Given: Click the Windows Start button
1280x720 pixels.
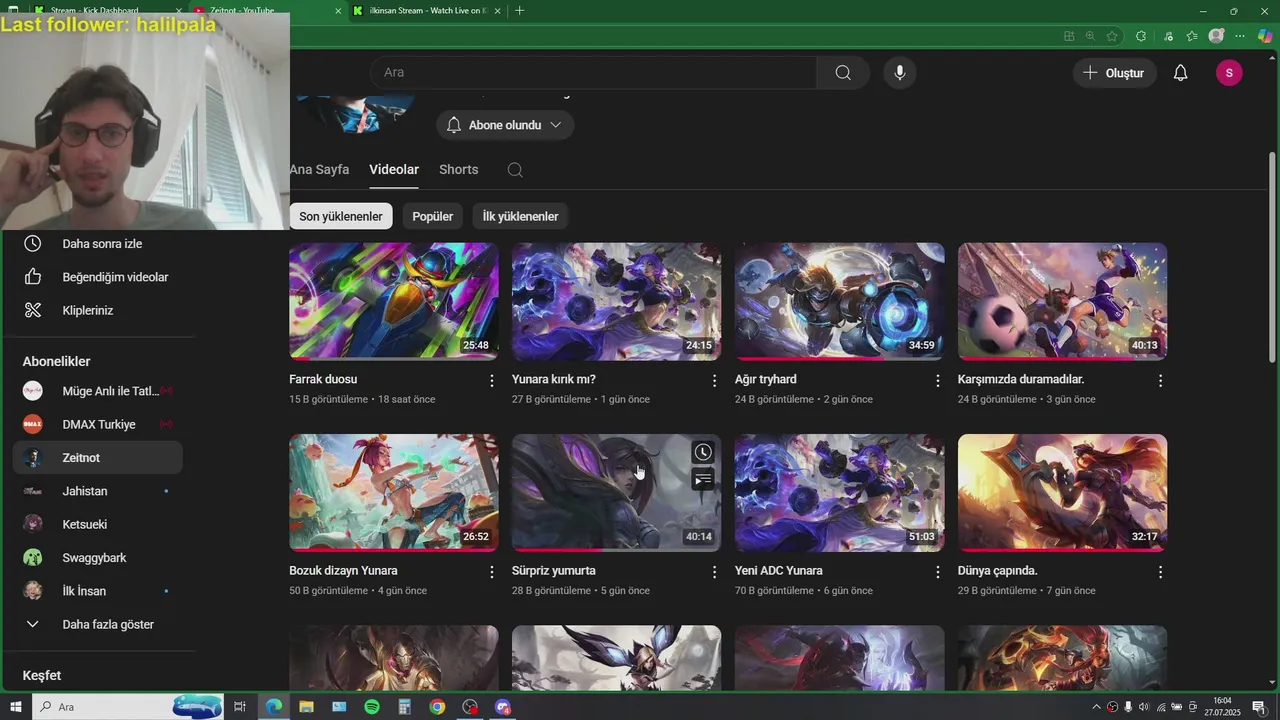Looking at the screenshot, I should pos(15,707).
